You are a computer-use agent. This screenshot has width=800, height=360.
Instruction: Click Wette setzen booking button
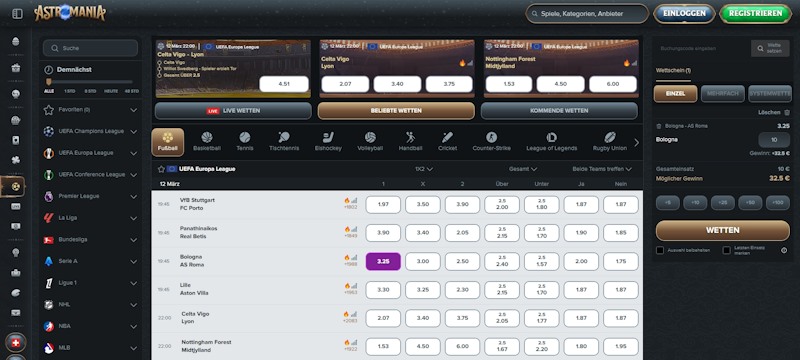click(770, 48)
